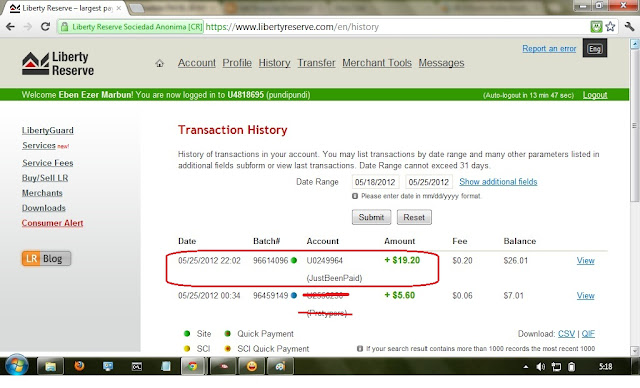Open the Merchant Tools menu
Screen dimensions: 640x388
(377, 63)
